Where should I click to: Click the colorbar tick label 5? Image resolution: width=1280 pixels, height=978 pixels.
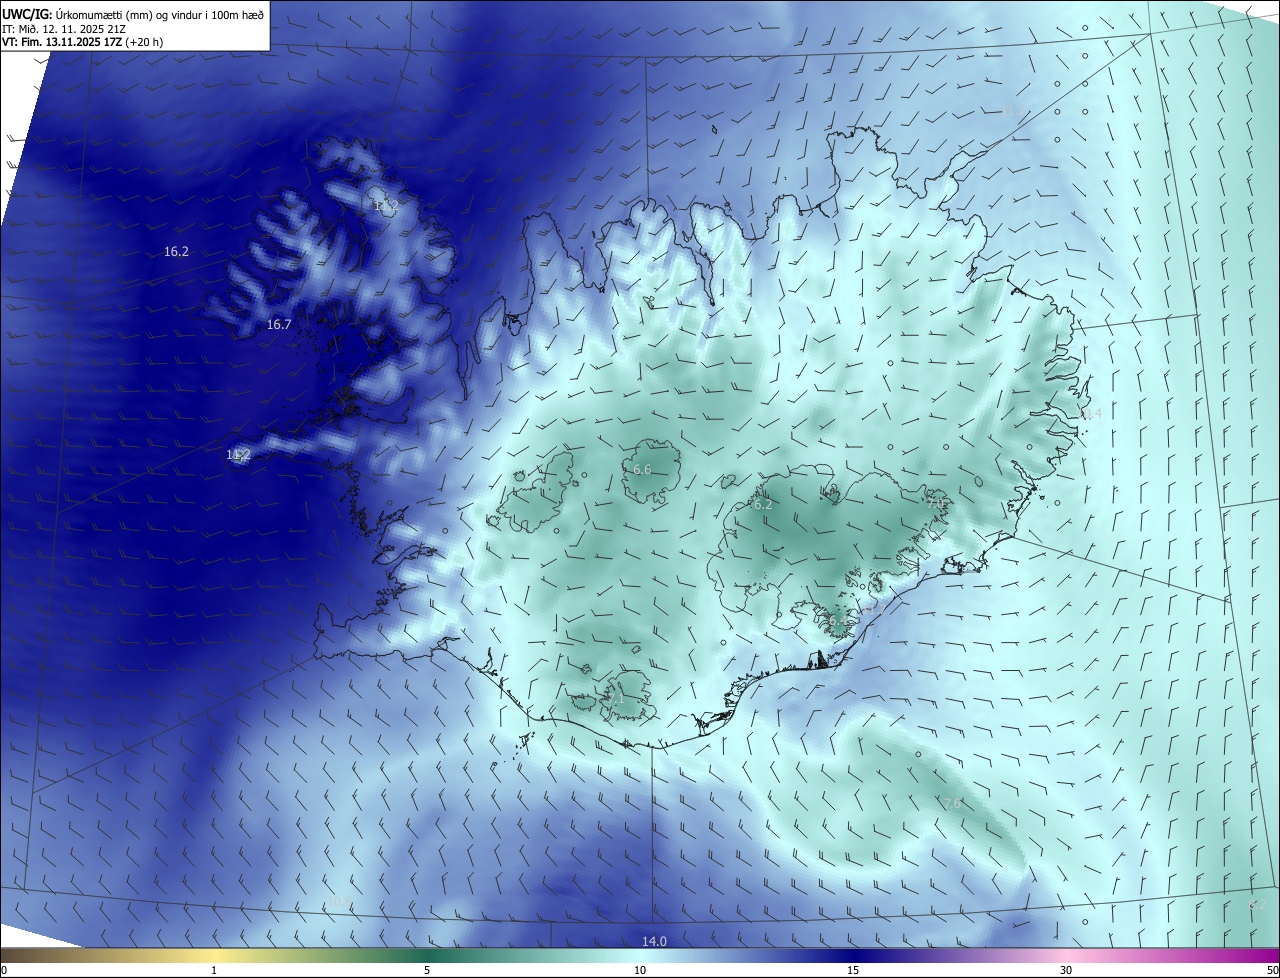point(427,970)
